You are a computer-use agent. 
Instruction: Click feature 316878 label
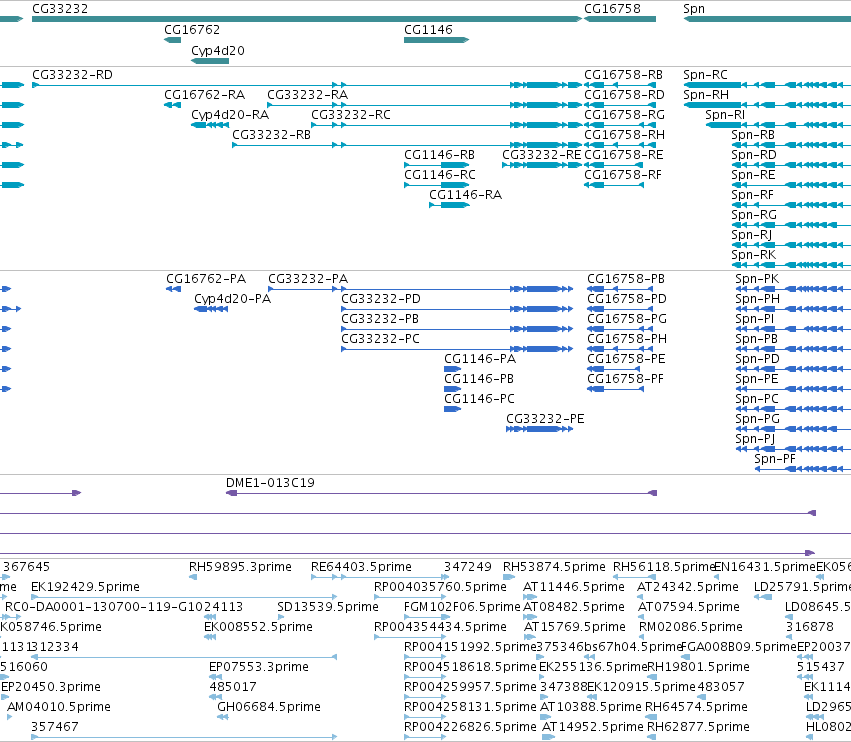(x=809, y=627)
